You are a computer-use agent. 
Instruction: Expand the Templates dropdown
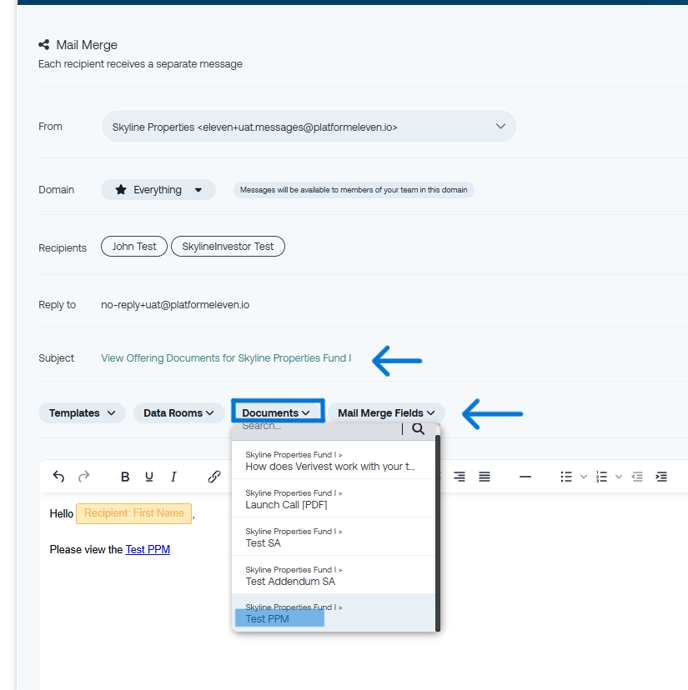(x=82, y=413)
